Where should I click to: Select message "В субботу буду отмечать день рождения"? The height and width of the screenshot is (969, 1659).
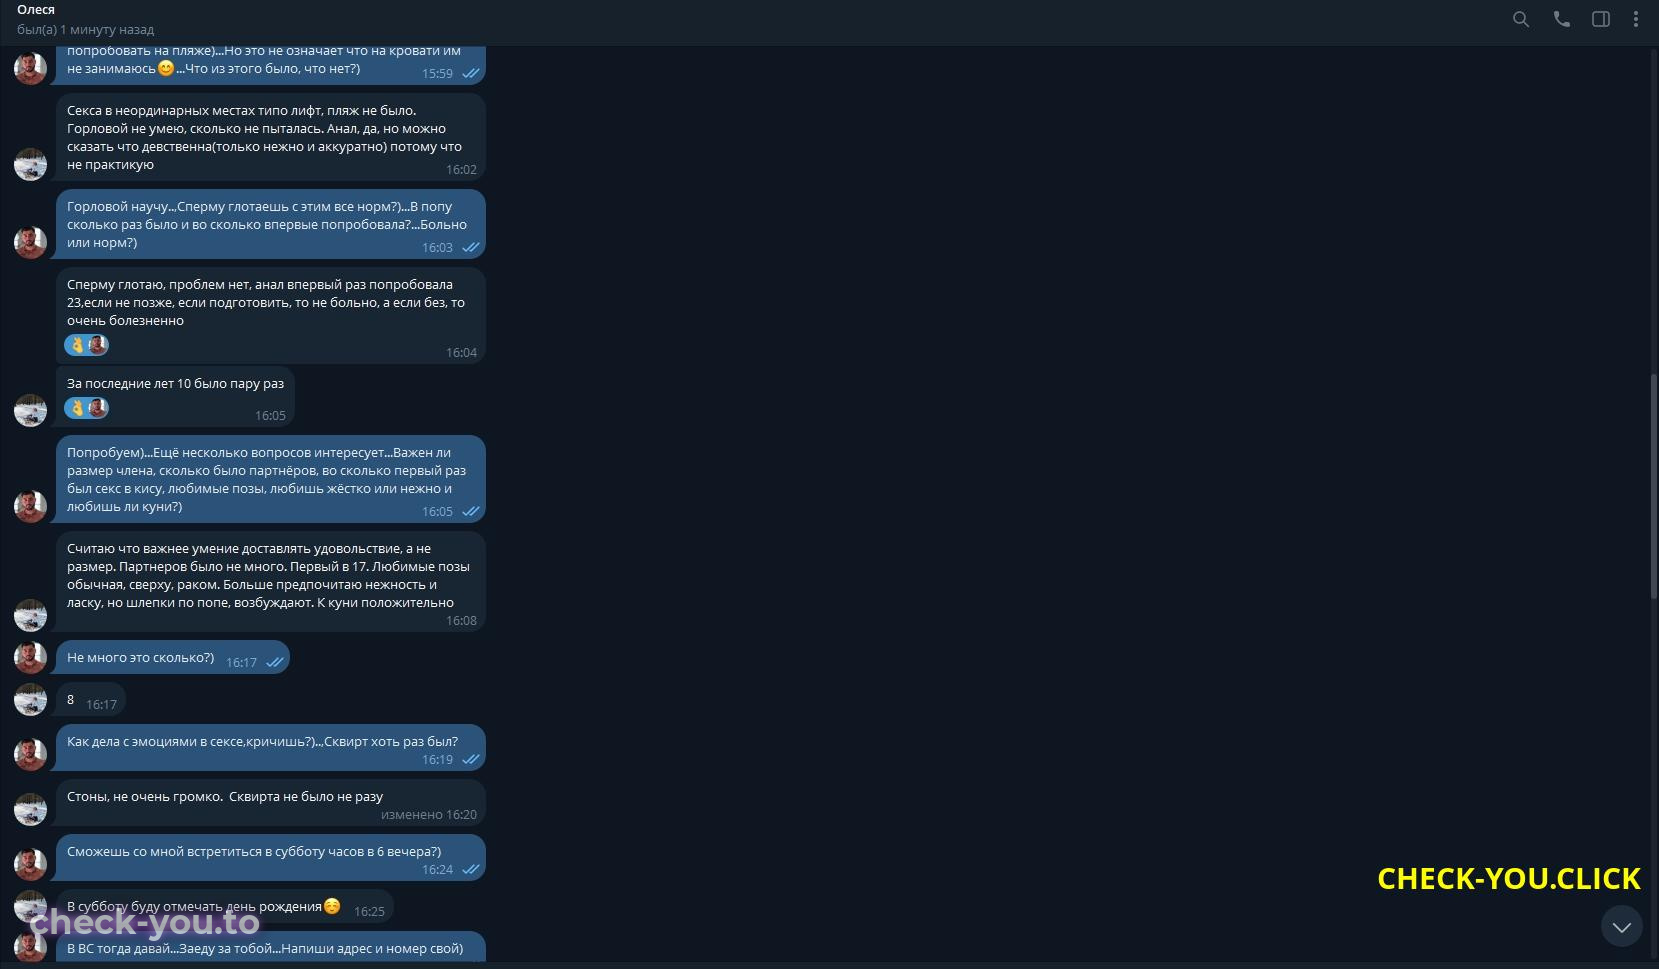point(225,906)
